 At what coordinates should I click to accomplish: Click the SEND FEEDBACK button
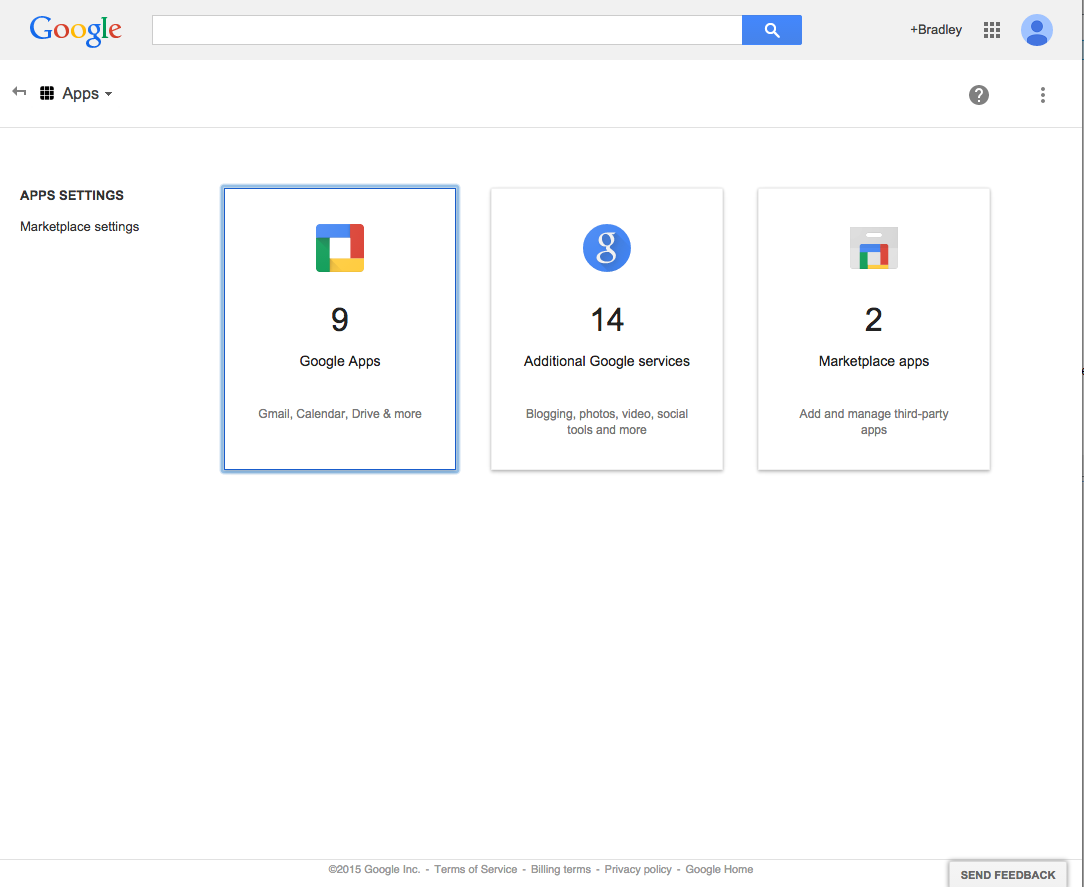click(x=1007, y=875)
